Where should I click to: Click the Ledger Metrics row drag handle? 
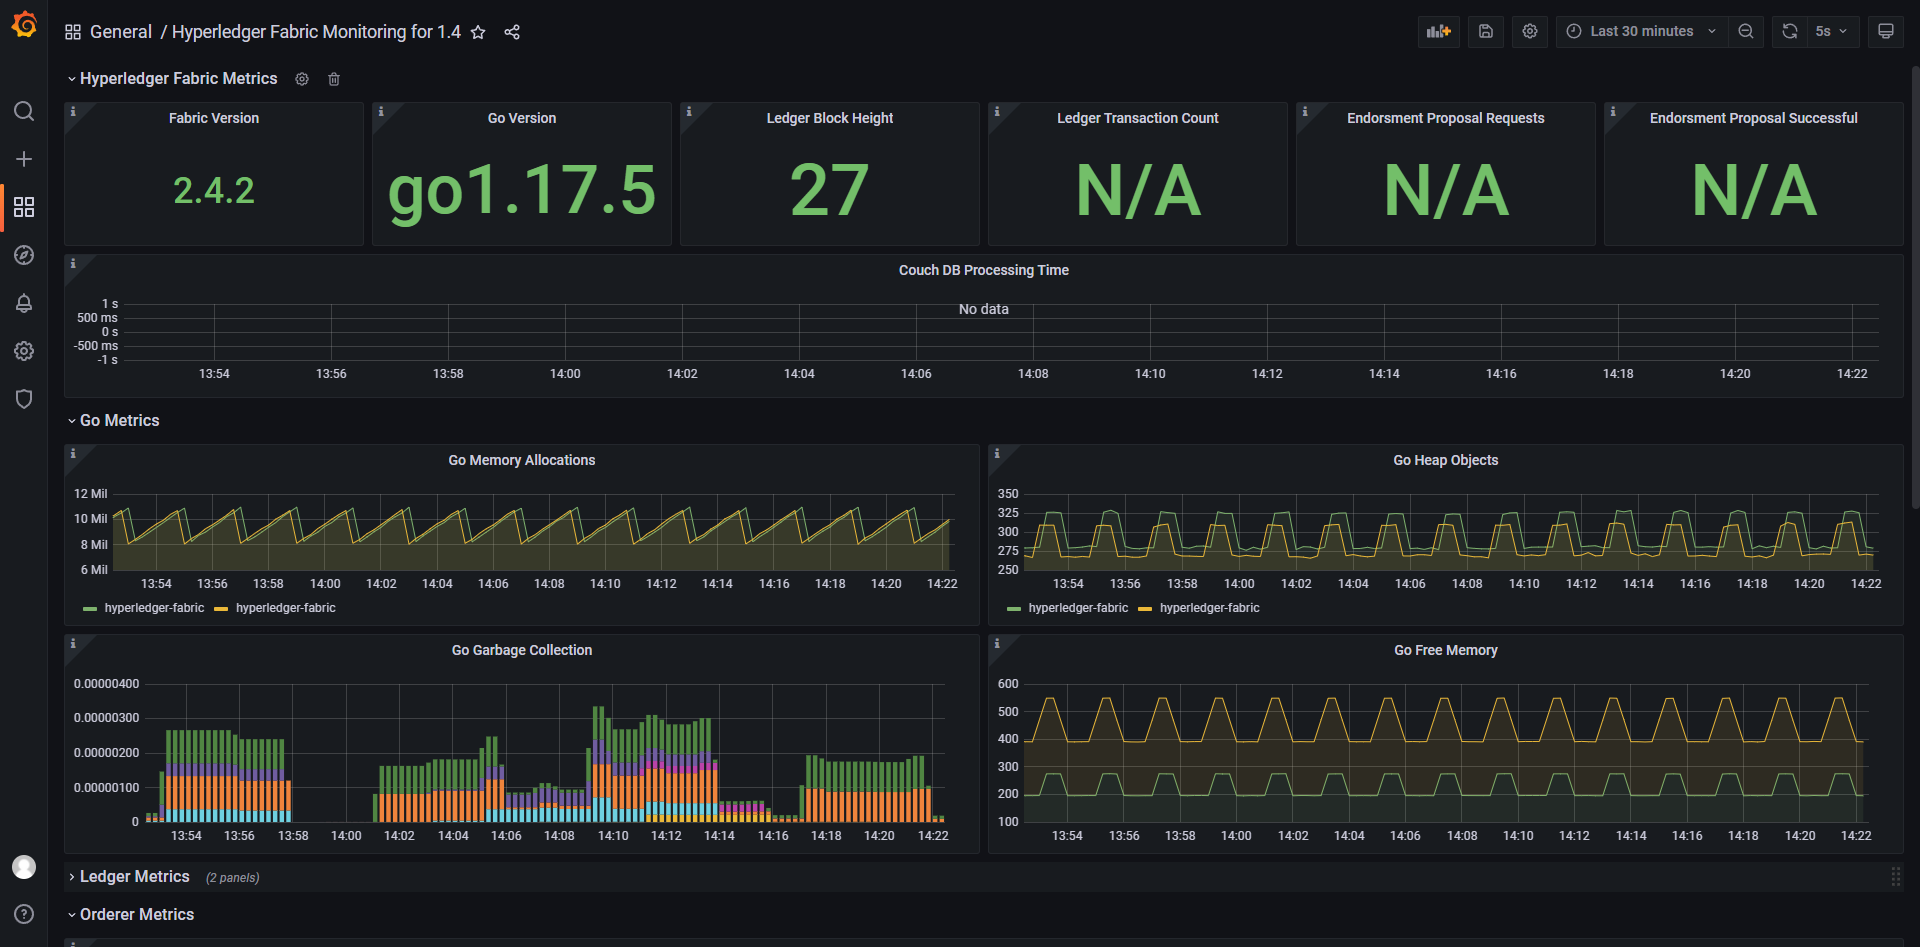click(x=1896, y=877)
